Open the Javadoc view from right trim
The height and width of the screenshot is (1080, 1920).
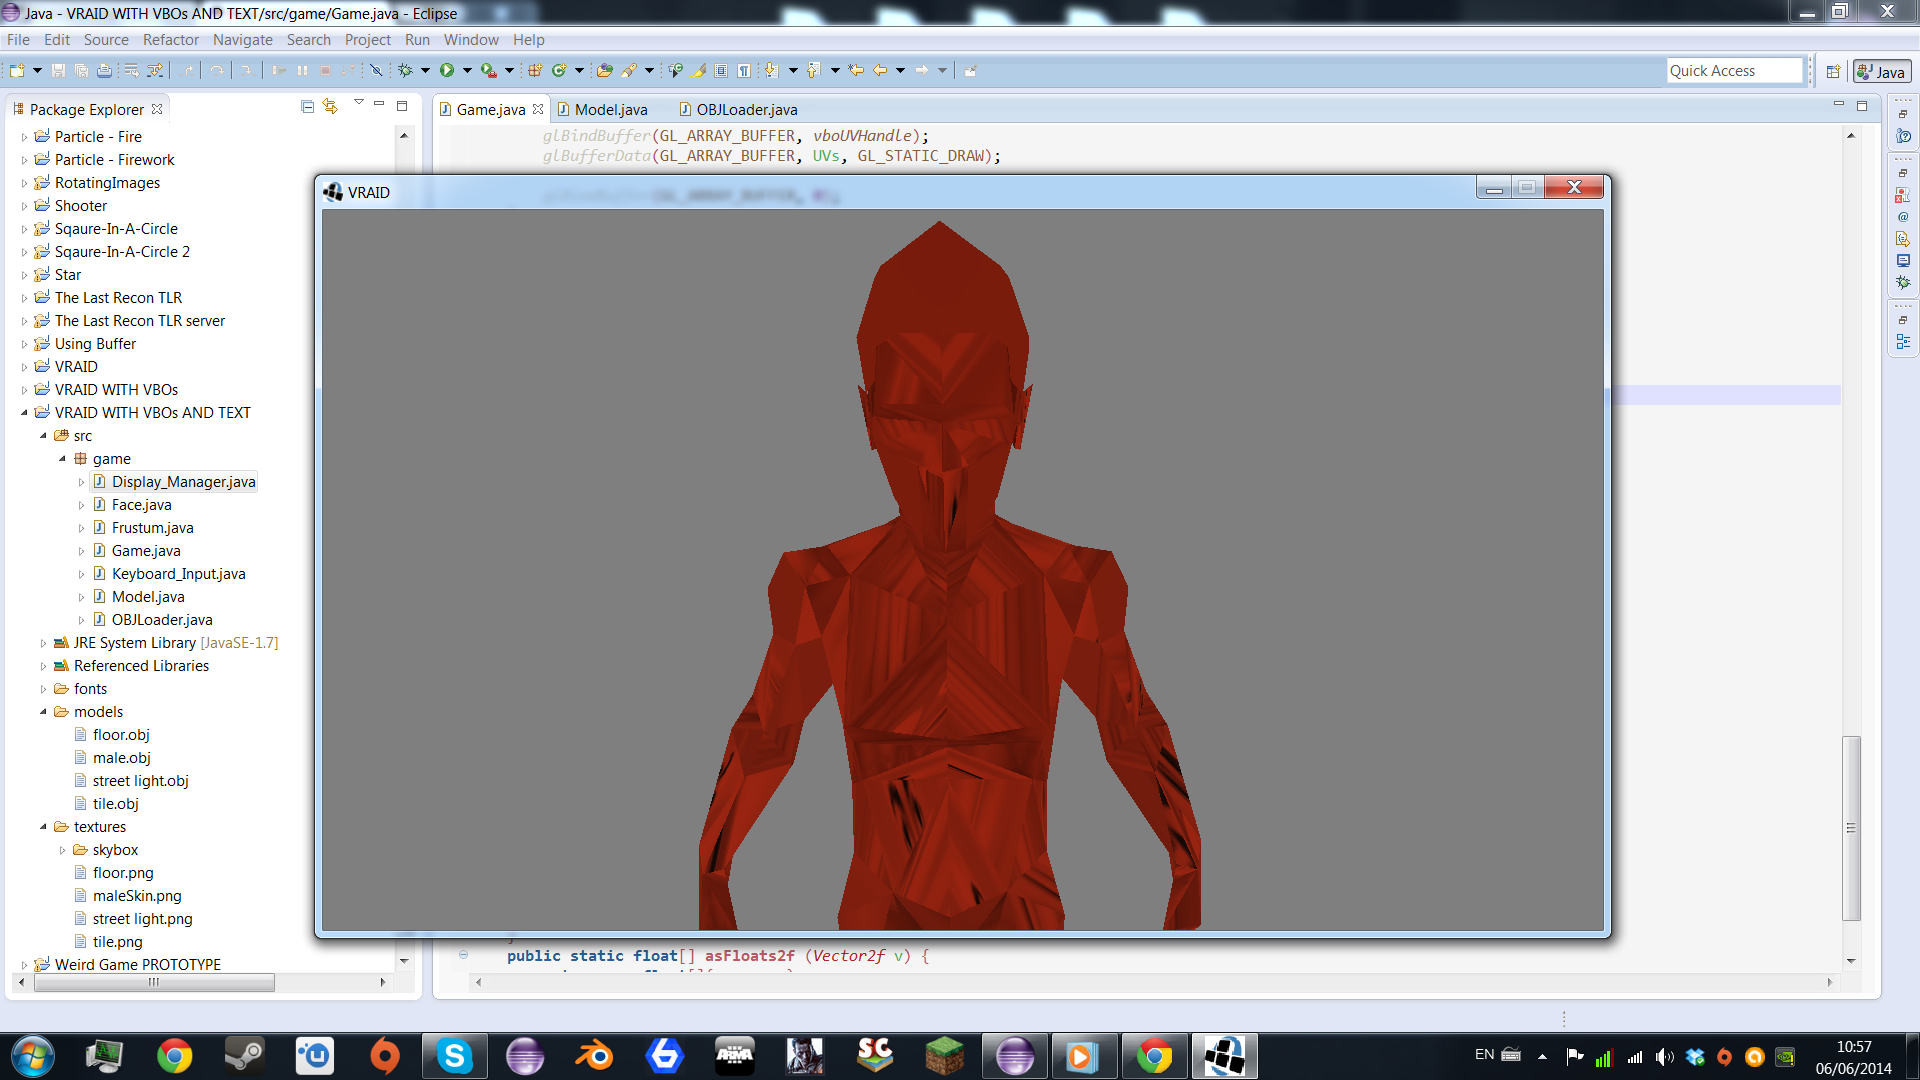(1903, 217)
